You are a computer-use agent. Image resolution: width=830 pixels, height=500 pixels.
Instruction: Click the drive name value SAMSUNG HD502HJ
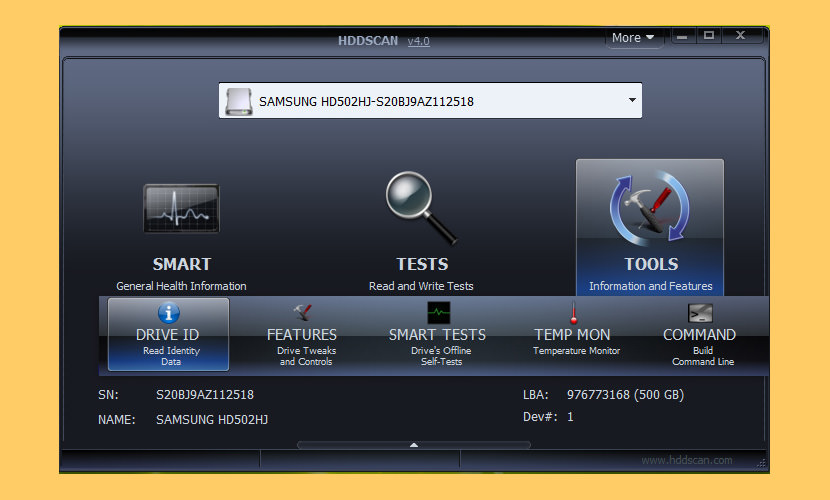[211, 419]
